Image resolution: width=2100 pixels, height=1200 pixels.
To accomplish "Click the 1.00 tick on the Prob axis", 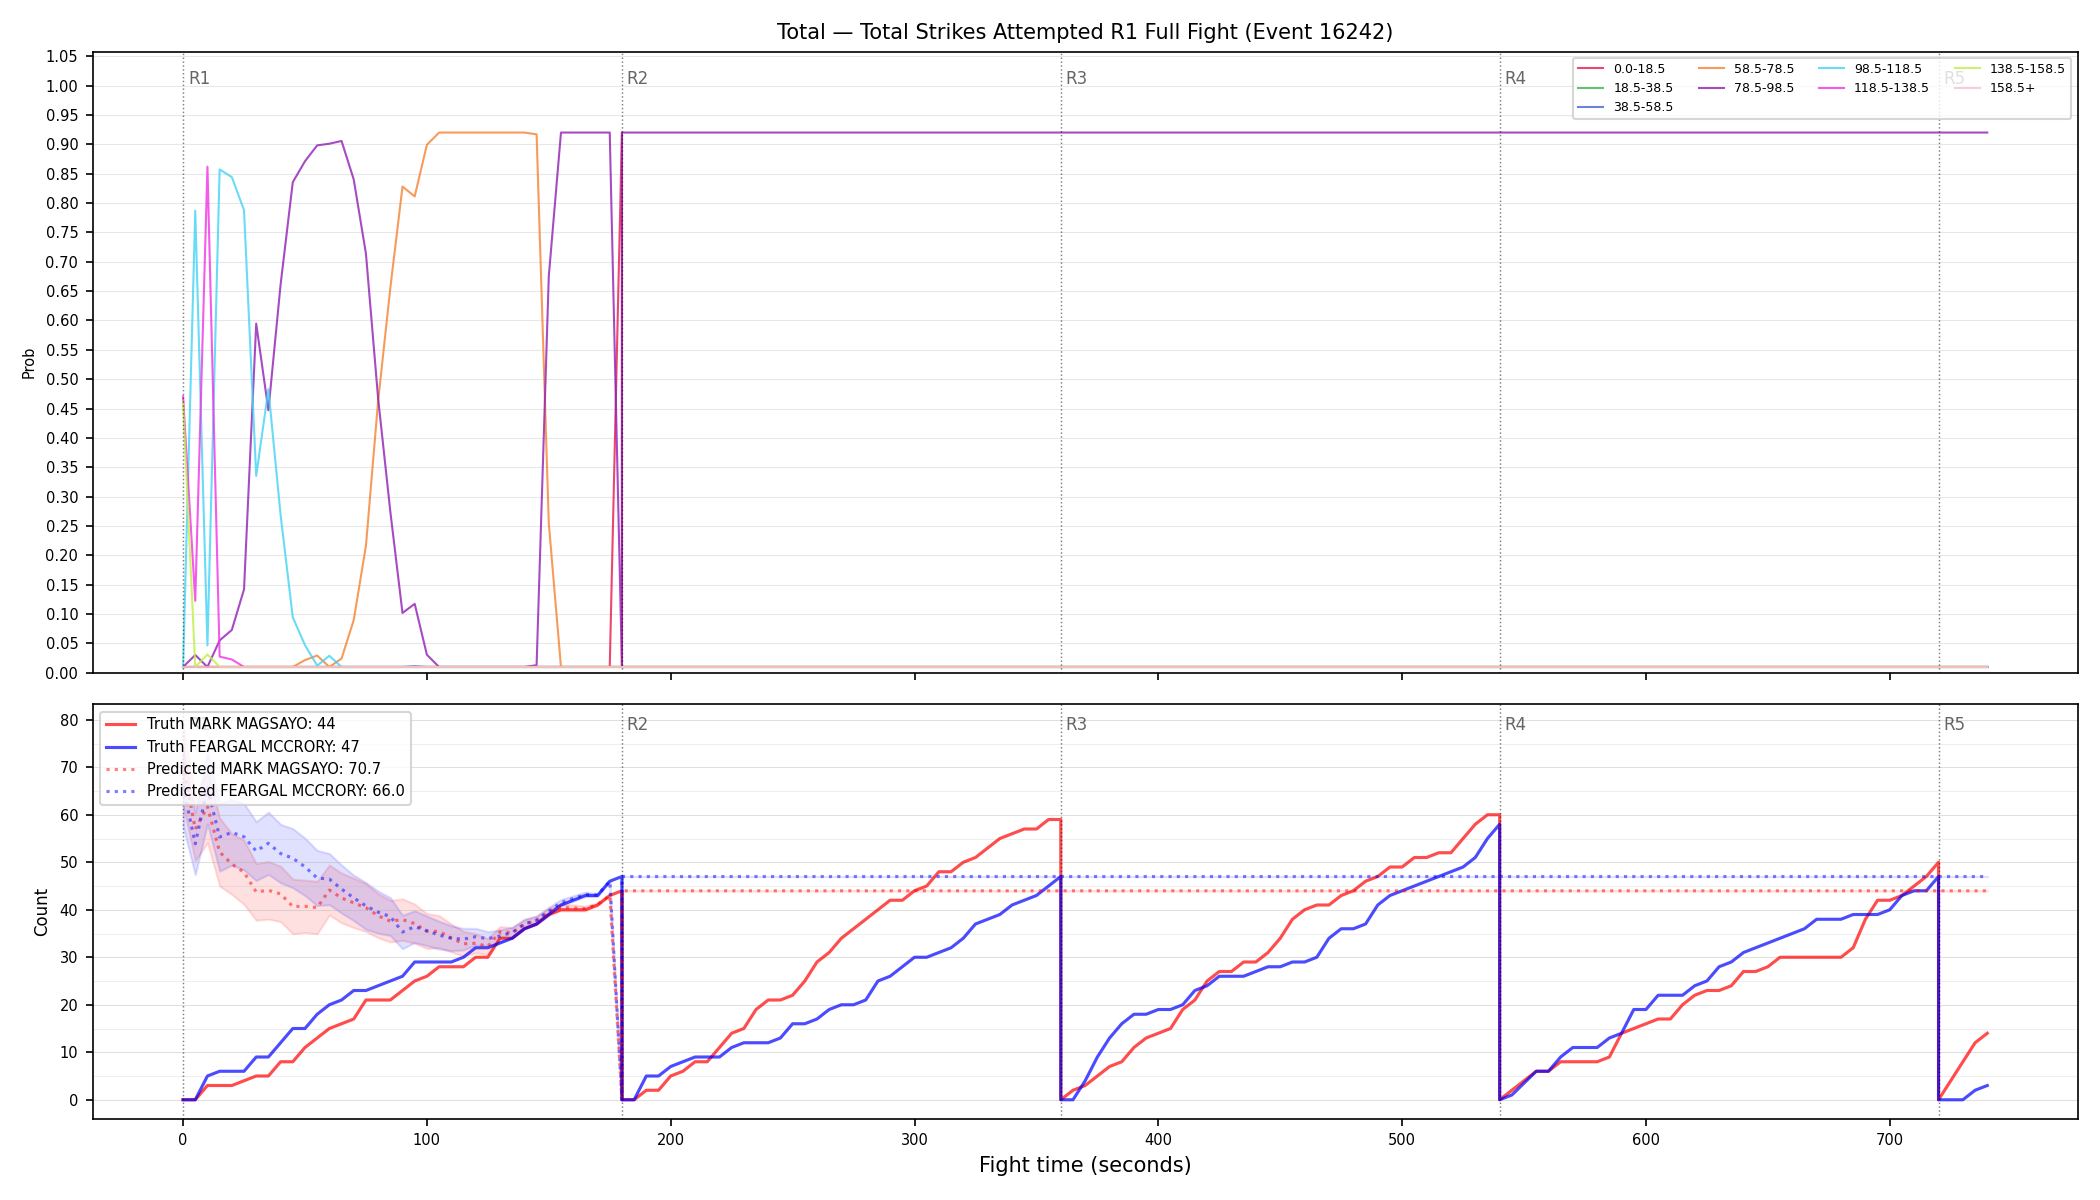I will click(x=62, y=86).
